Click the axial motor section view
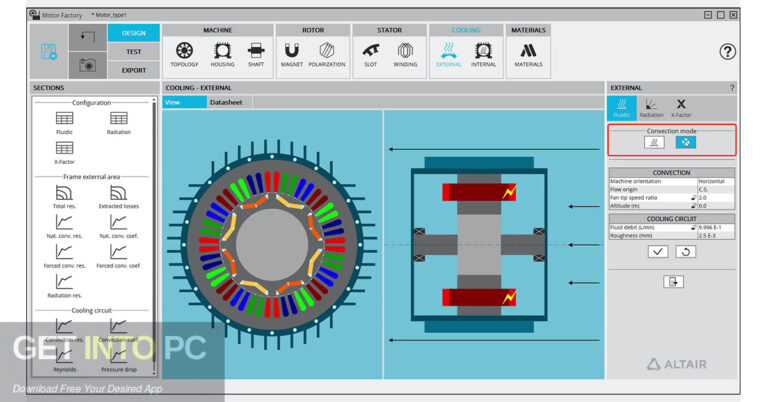This screenshot has height=402, width=768. coord(479,244)
